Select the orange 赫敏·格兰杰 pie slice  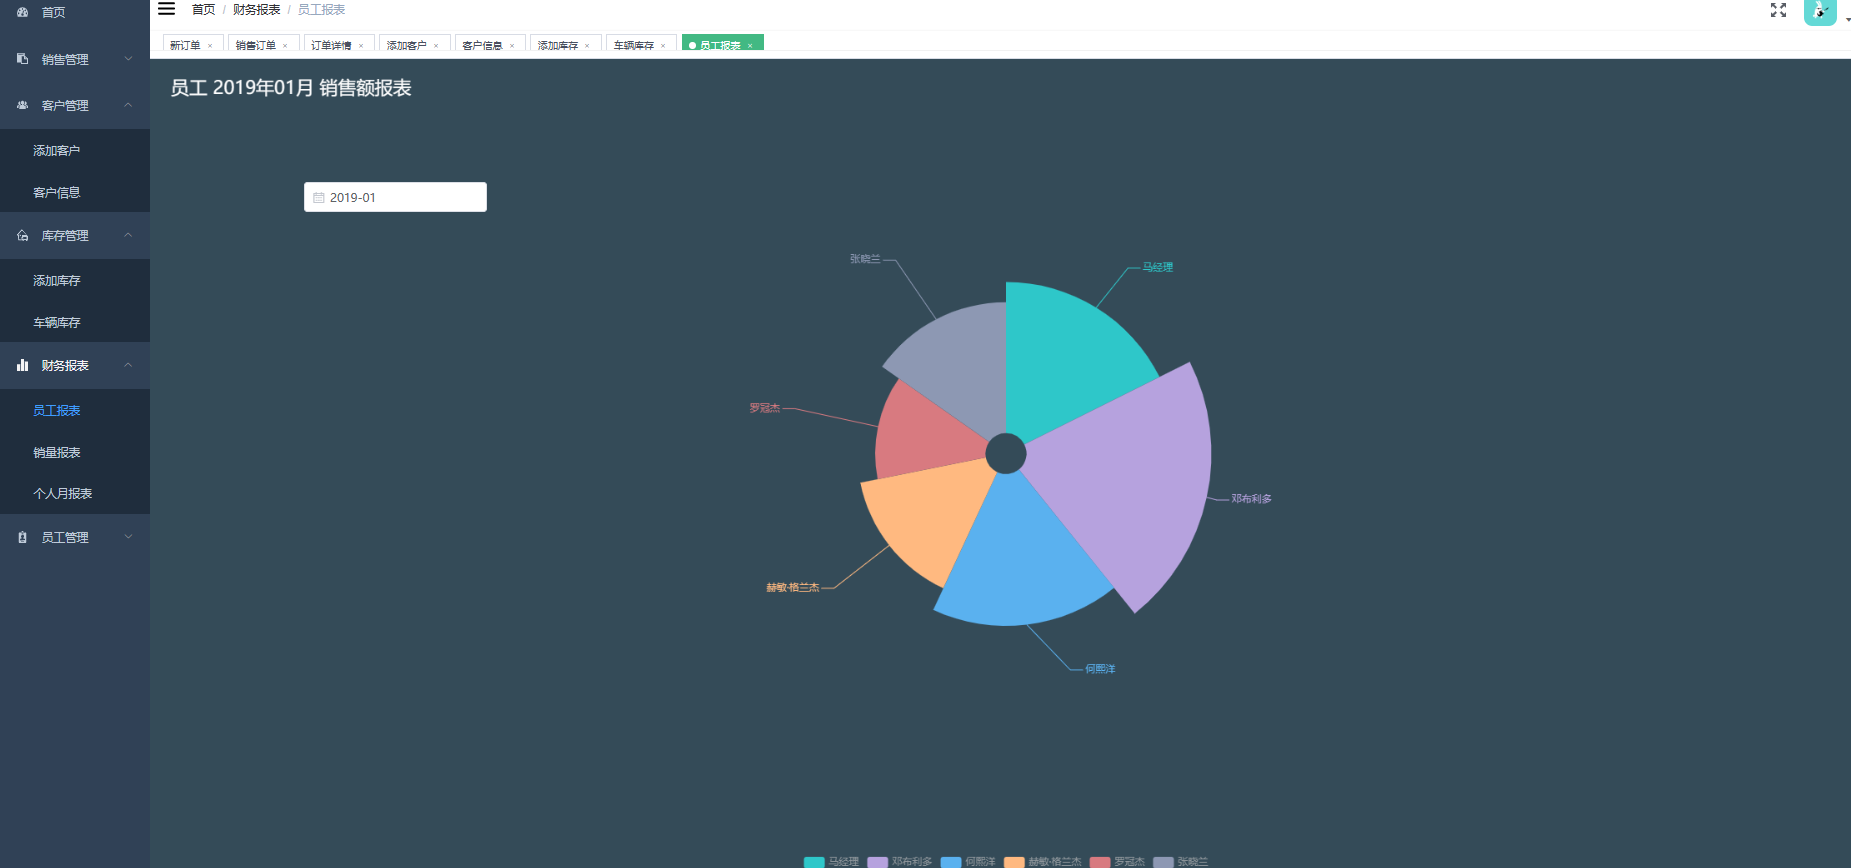925,520
